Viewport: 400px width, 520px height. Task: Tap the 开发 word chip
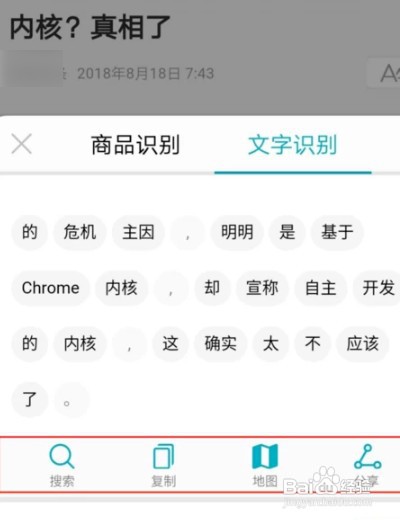click(x=378, y=288)
